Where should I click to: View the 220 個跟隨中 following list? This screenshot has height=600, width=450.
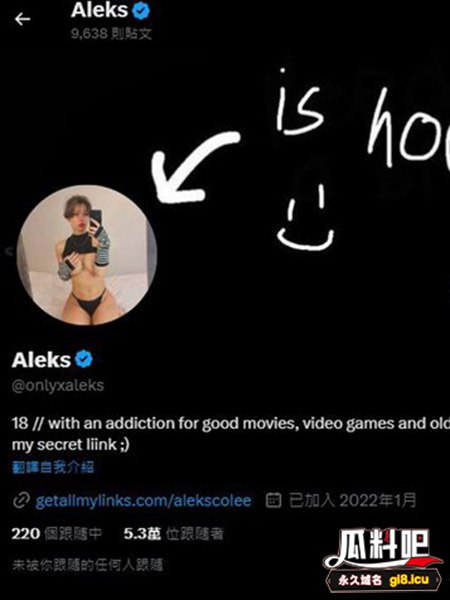57,533
